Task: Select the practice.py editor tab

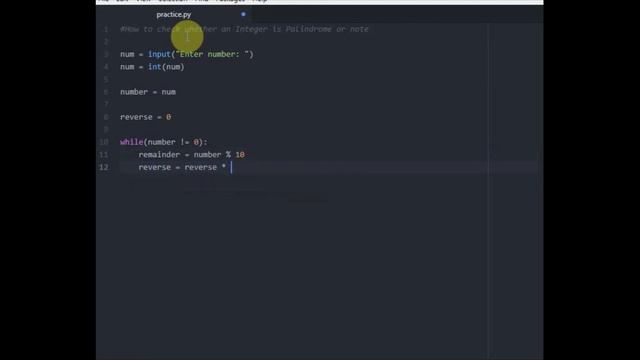Action: (x=174, y=15)
